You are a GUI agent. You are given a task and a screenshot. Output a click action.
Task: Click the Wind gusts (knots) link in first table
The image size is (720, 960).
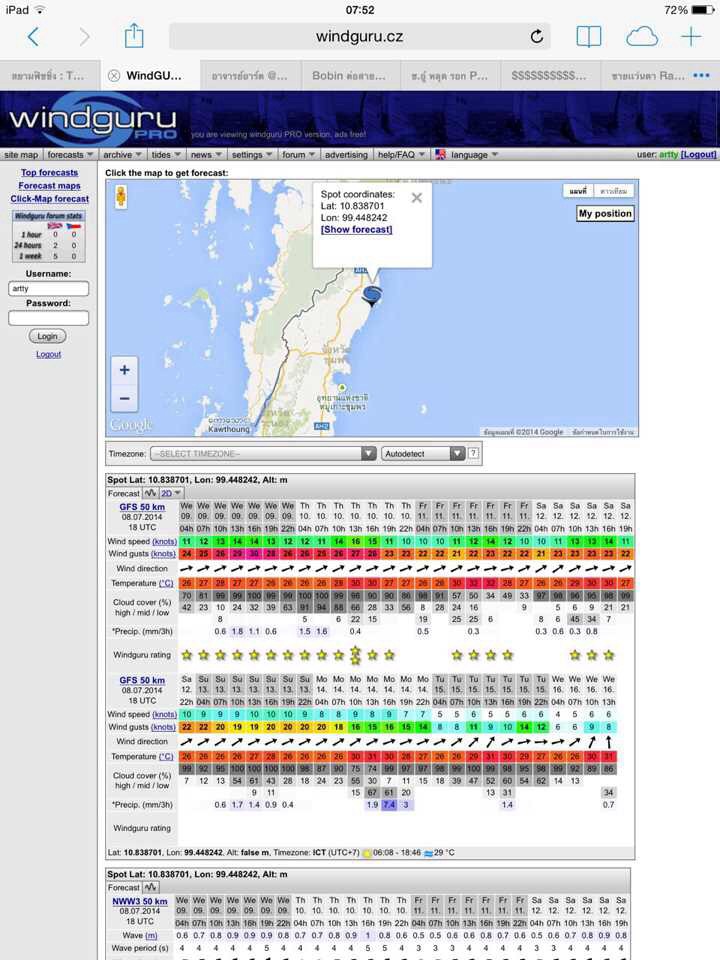[163, 554]
